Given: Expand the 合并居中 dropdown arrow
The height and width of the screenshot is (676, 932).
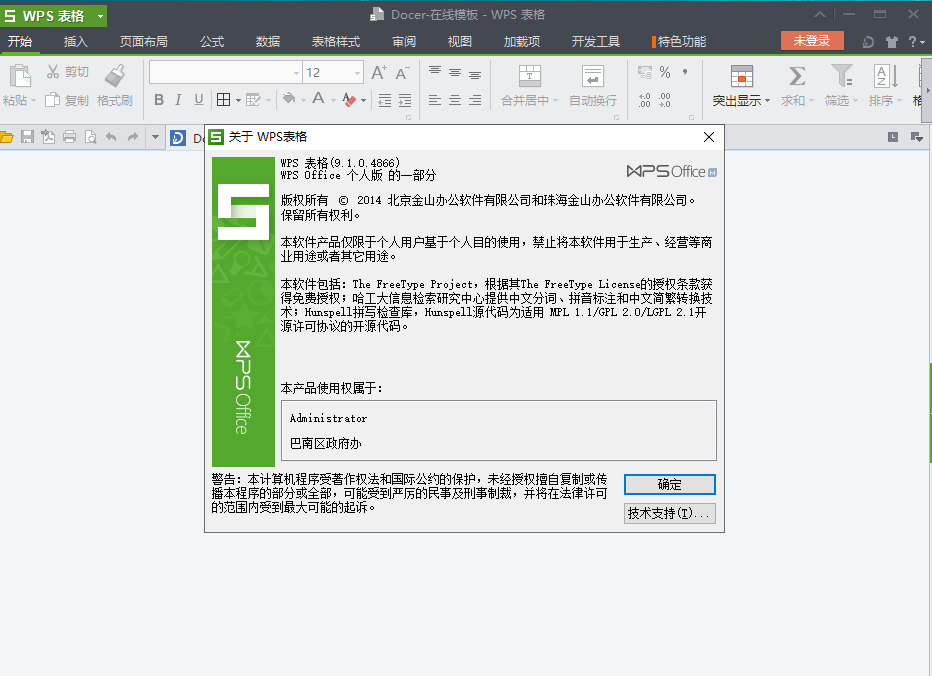Looking at the screenshot, I should (556, 100).
